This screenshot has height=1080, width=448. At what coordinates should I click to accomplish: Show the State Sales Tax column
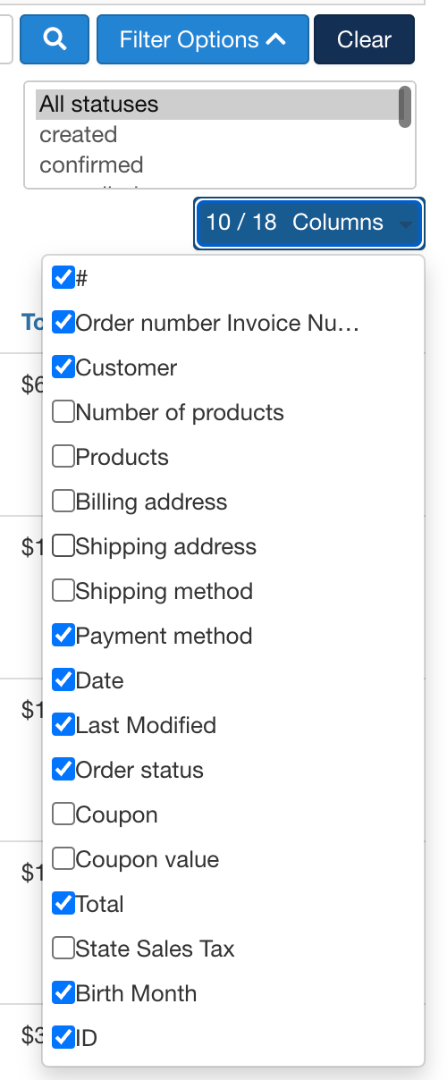63,948
